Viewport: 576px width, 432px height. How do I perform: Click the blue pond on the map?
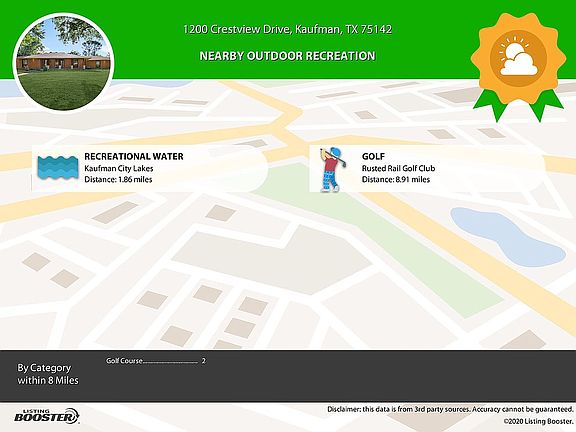coord(507,237)
